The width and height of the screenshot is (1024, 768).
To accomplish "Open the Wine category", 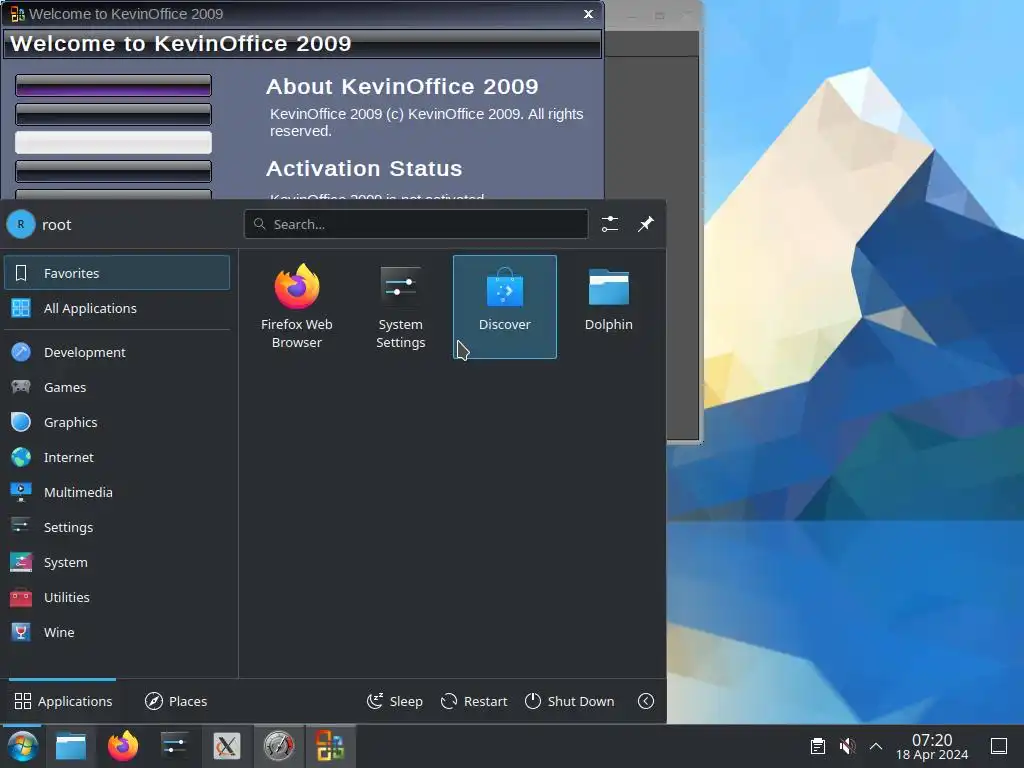I will [117, 632].
